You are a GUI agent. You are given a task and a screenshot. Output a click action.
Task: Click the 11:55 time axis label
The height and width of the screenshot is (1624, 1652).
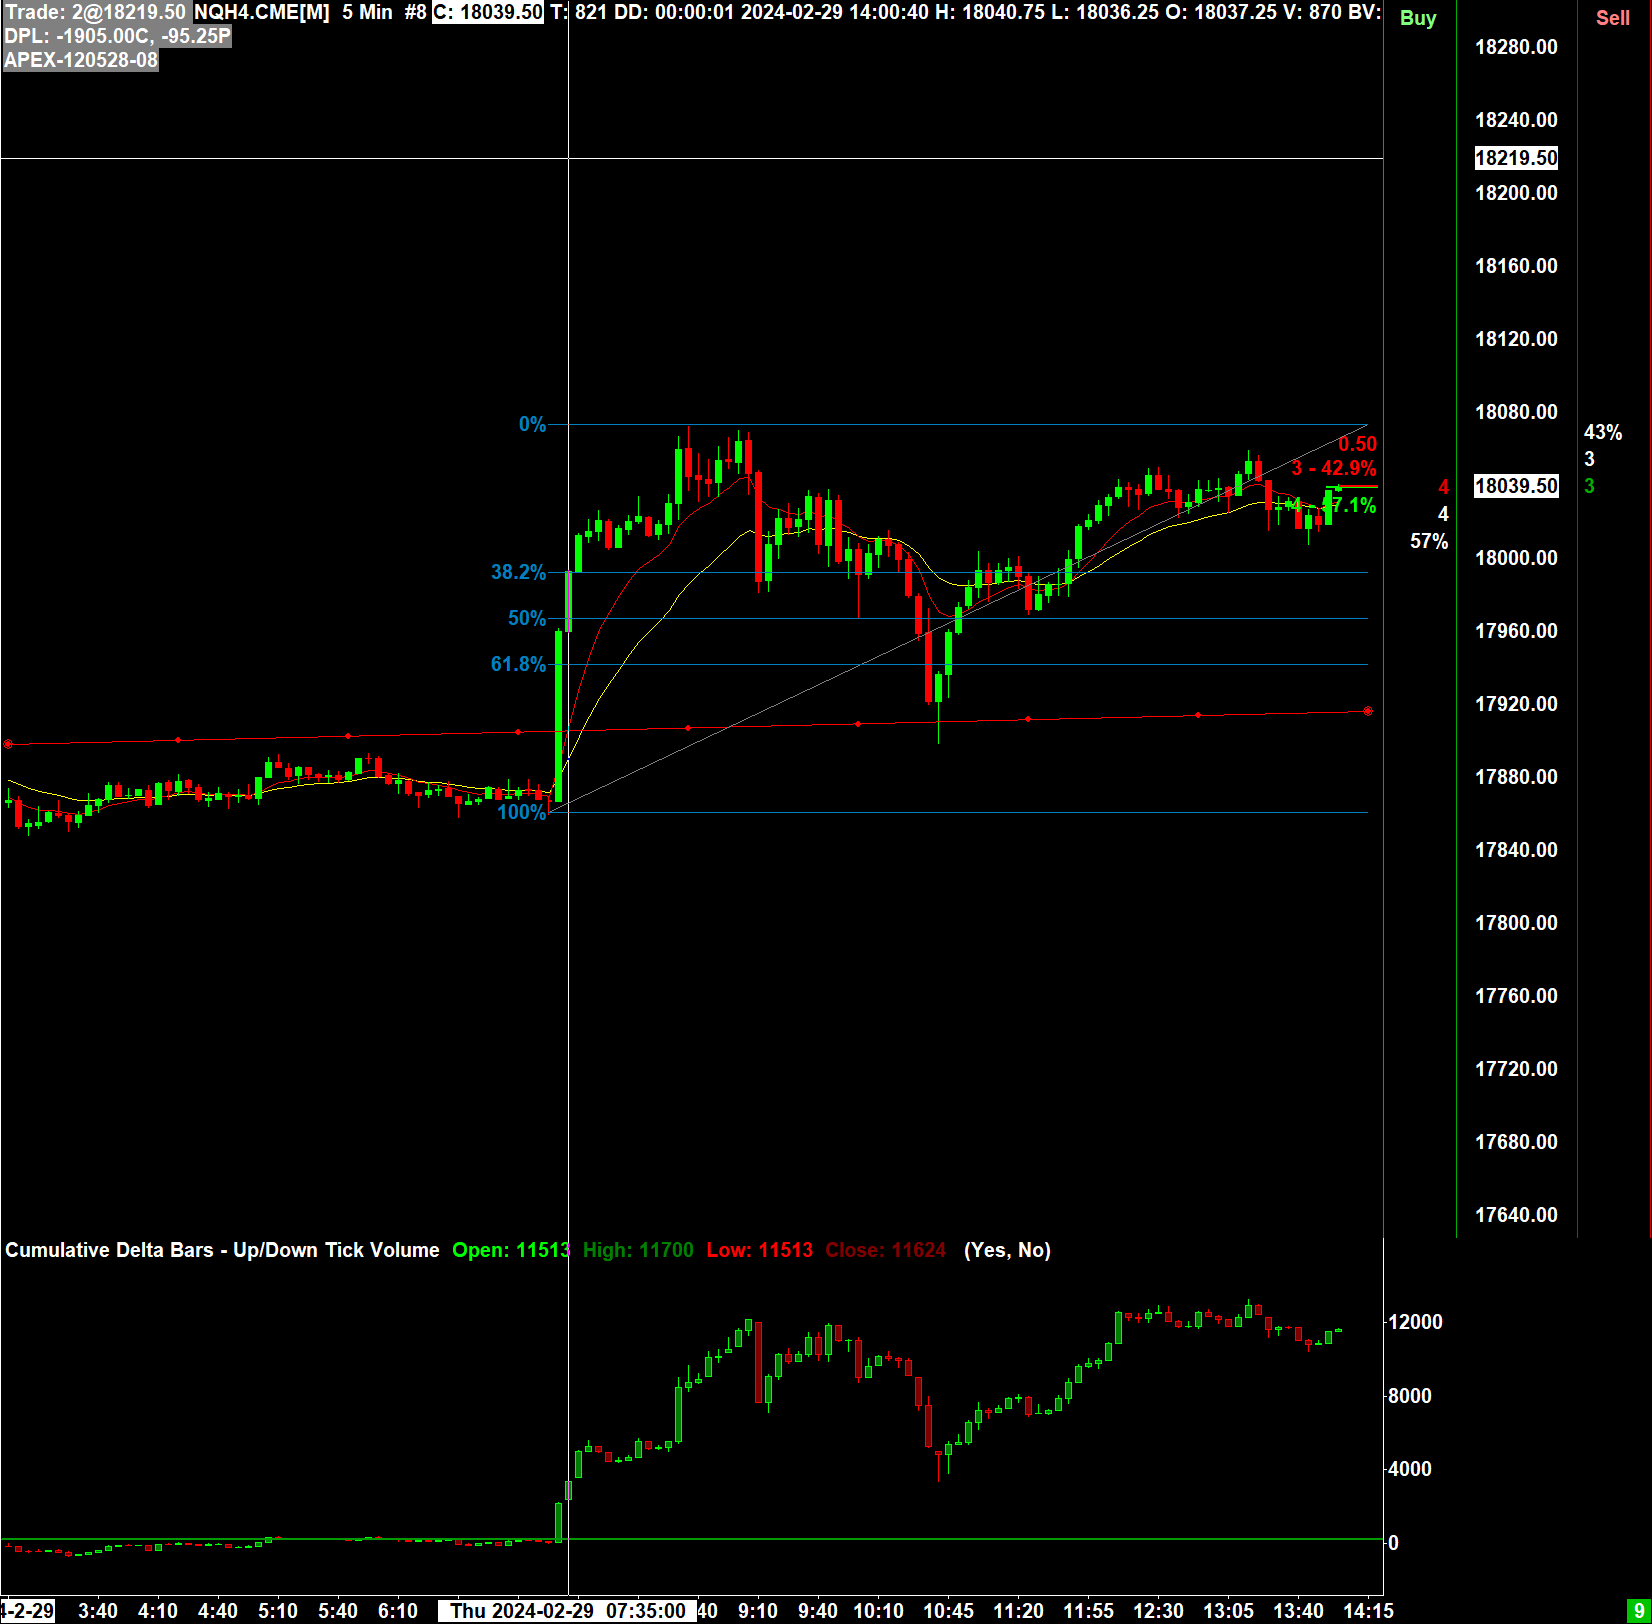click(x=1088, y=1611)
